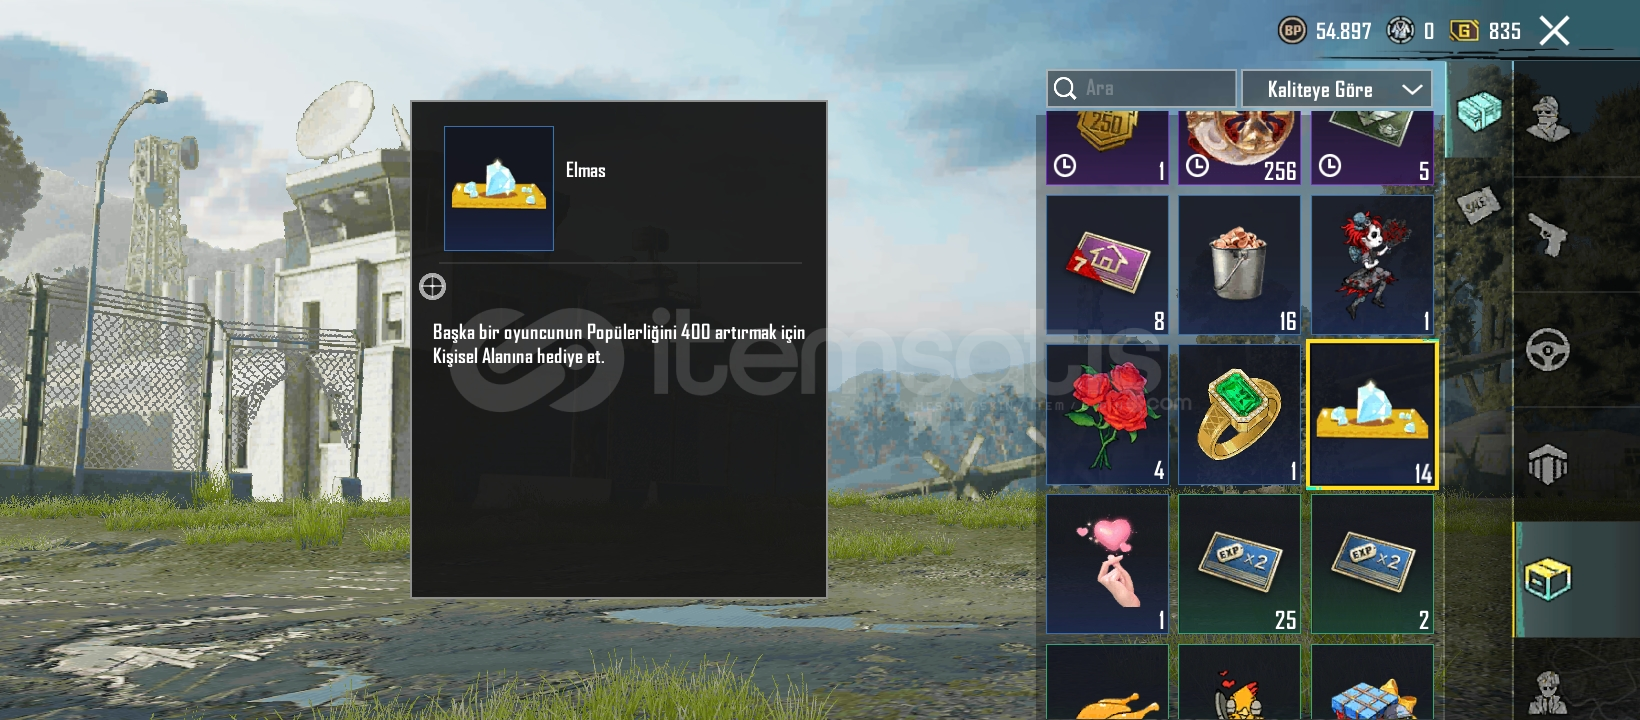Select the parachute category icon
This screenshot has height=720, width=1640.
1548,464
